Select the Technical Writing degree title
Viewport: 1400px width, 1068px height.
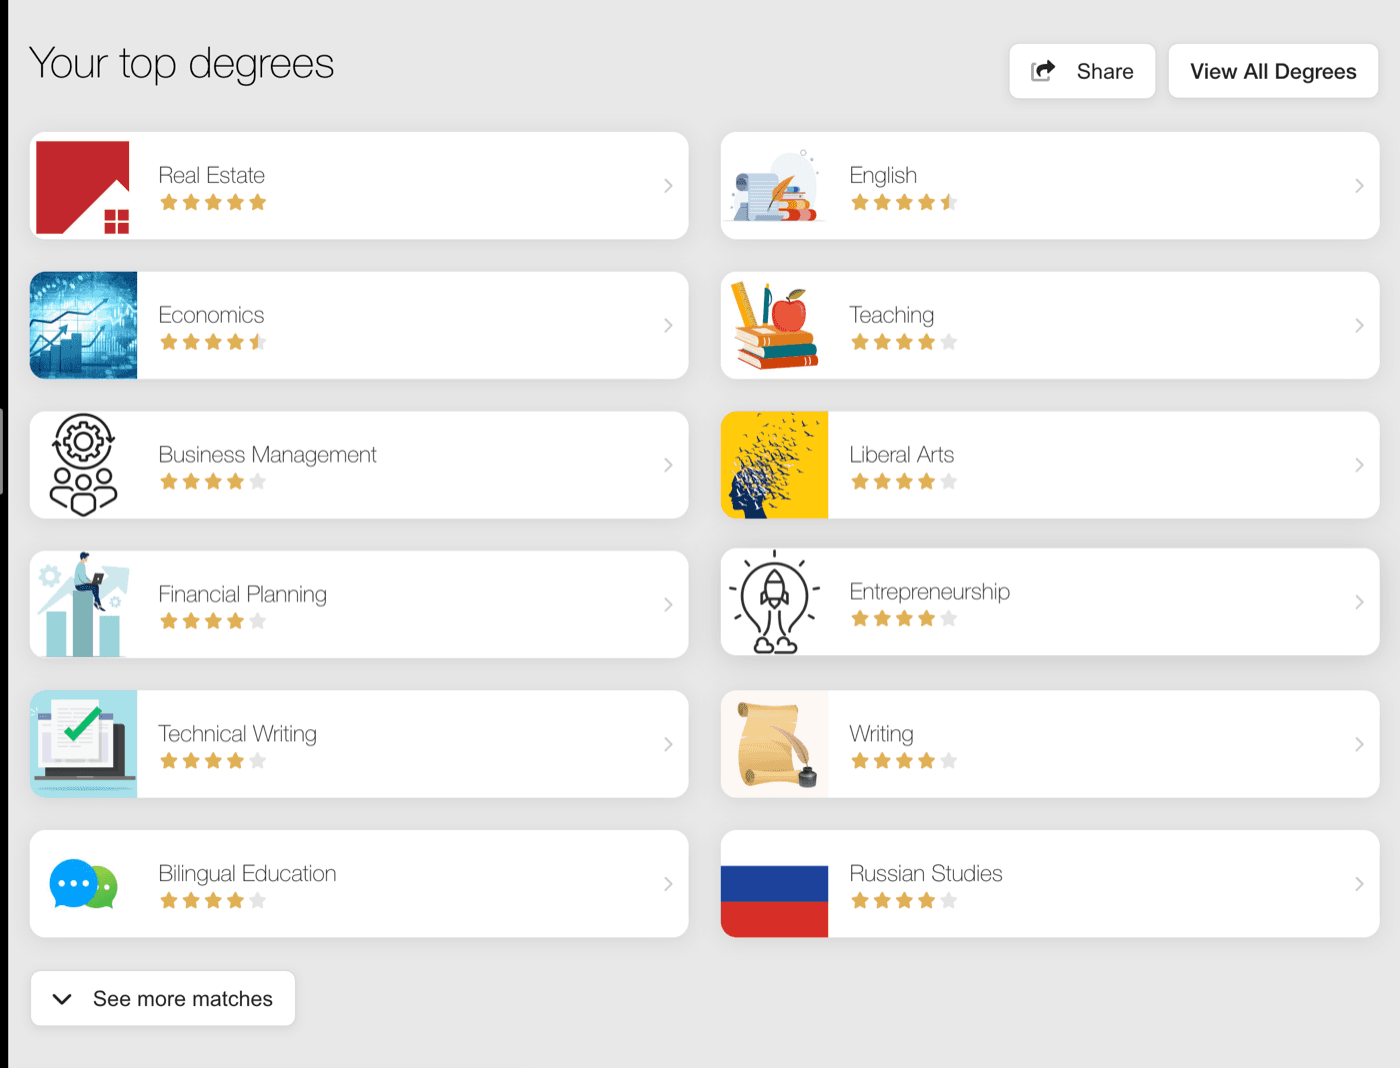[237, 734]
